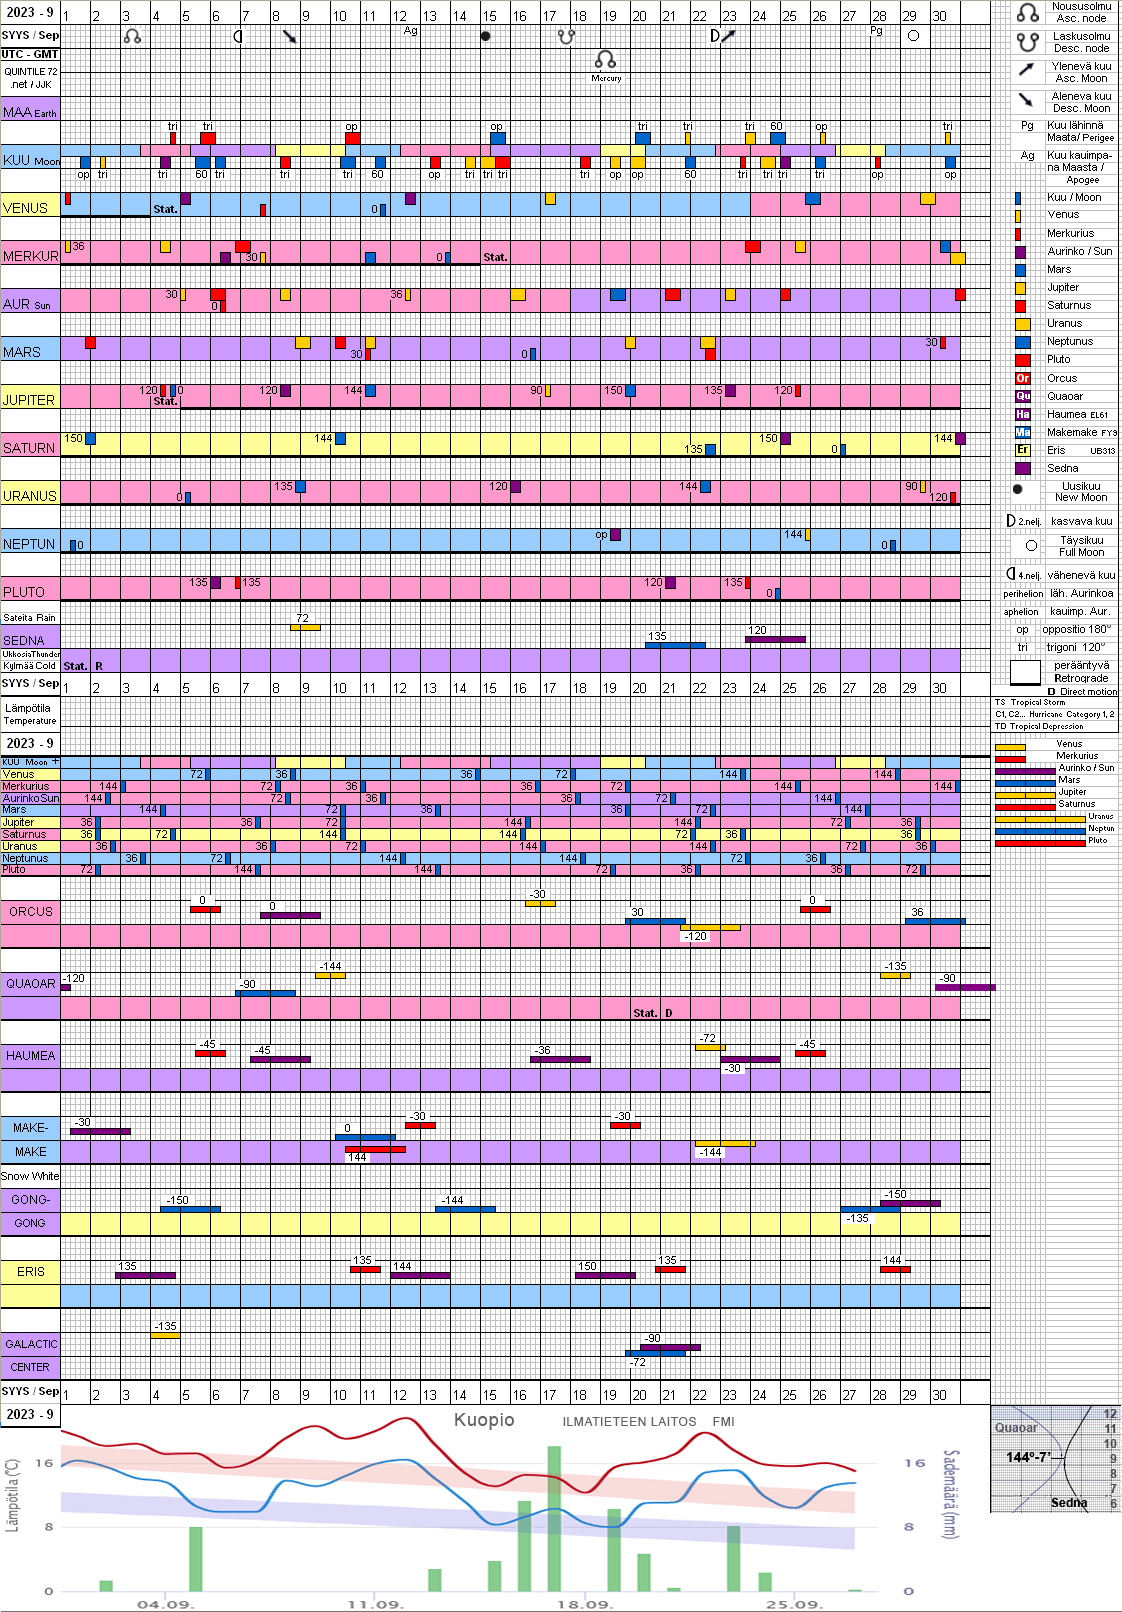The image size is (1122, 1612).
Task: Click the Ylenevä kuu ascending arrow in legend
Action: pos(1026,70)
